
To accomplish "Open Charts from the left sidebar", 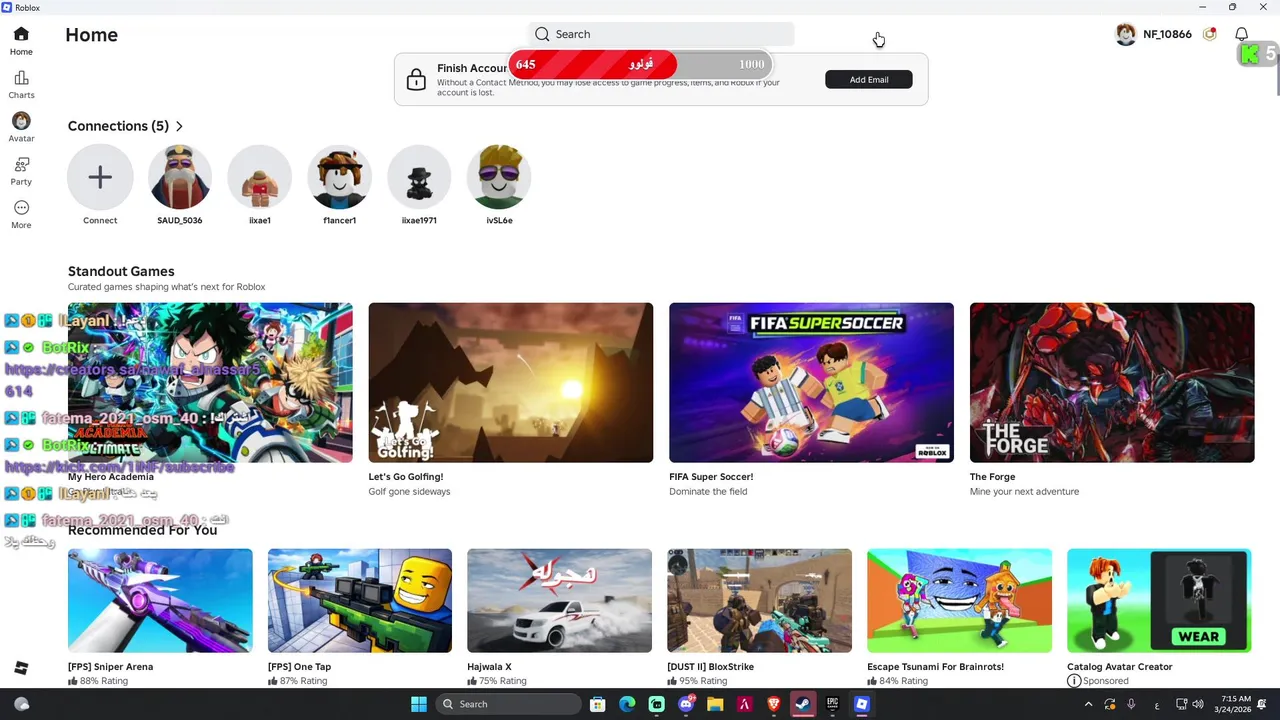I will [21, 85].
